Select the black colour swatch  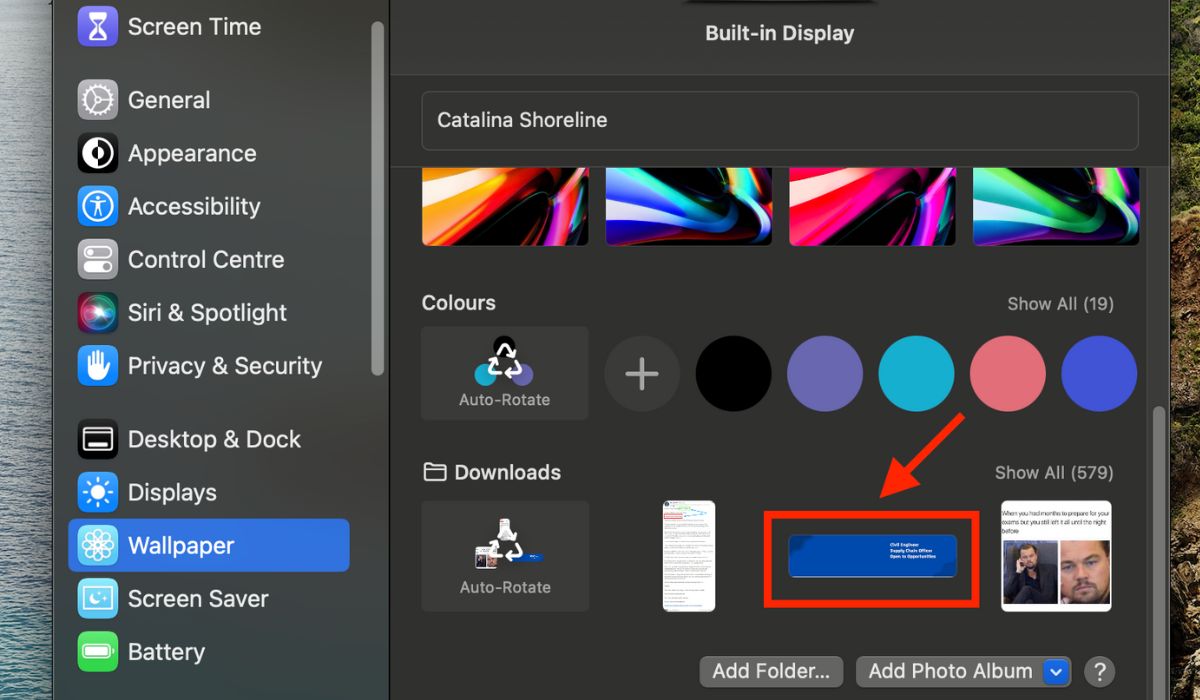(x=733, y=373)
